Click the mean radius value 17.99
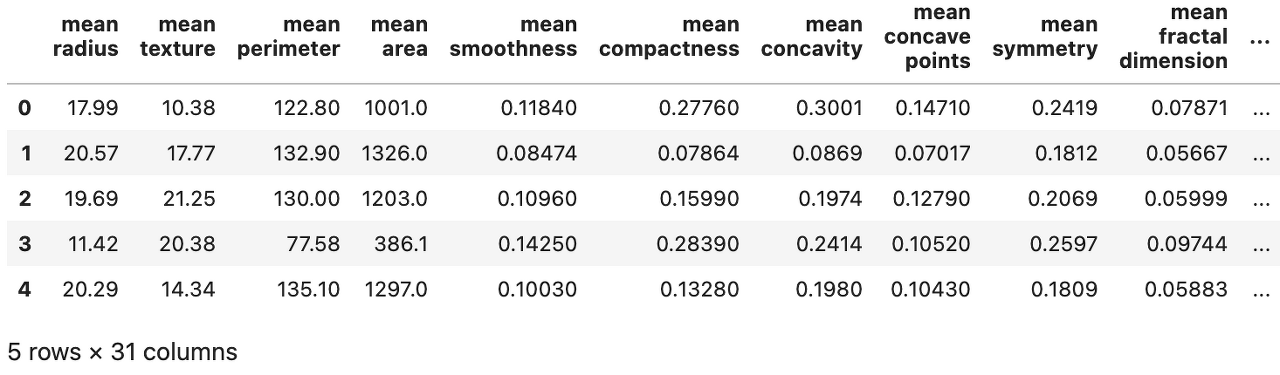 click(x=91, y=107)
